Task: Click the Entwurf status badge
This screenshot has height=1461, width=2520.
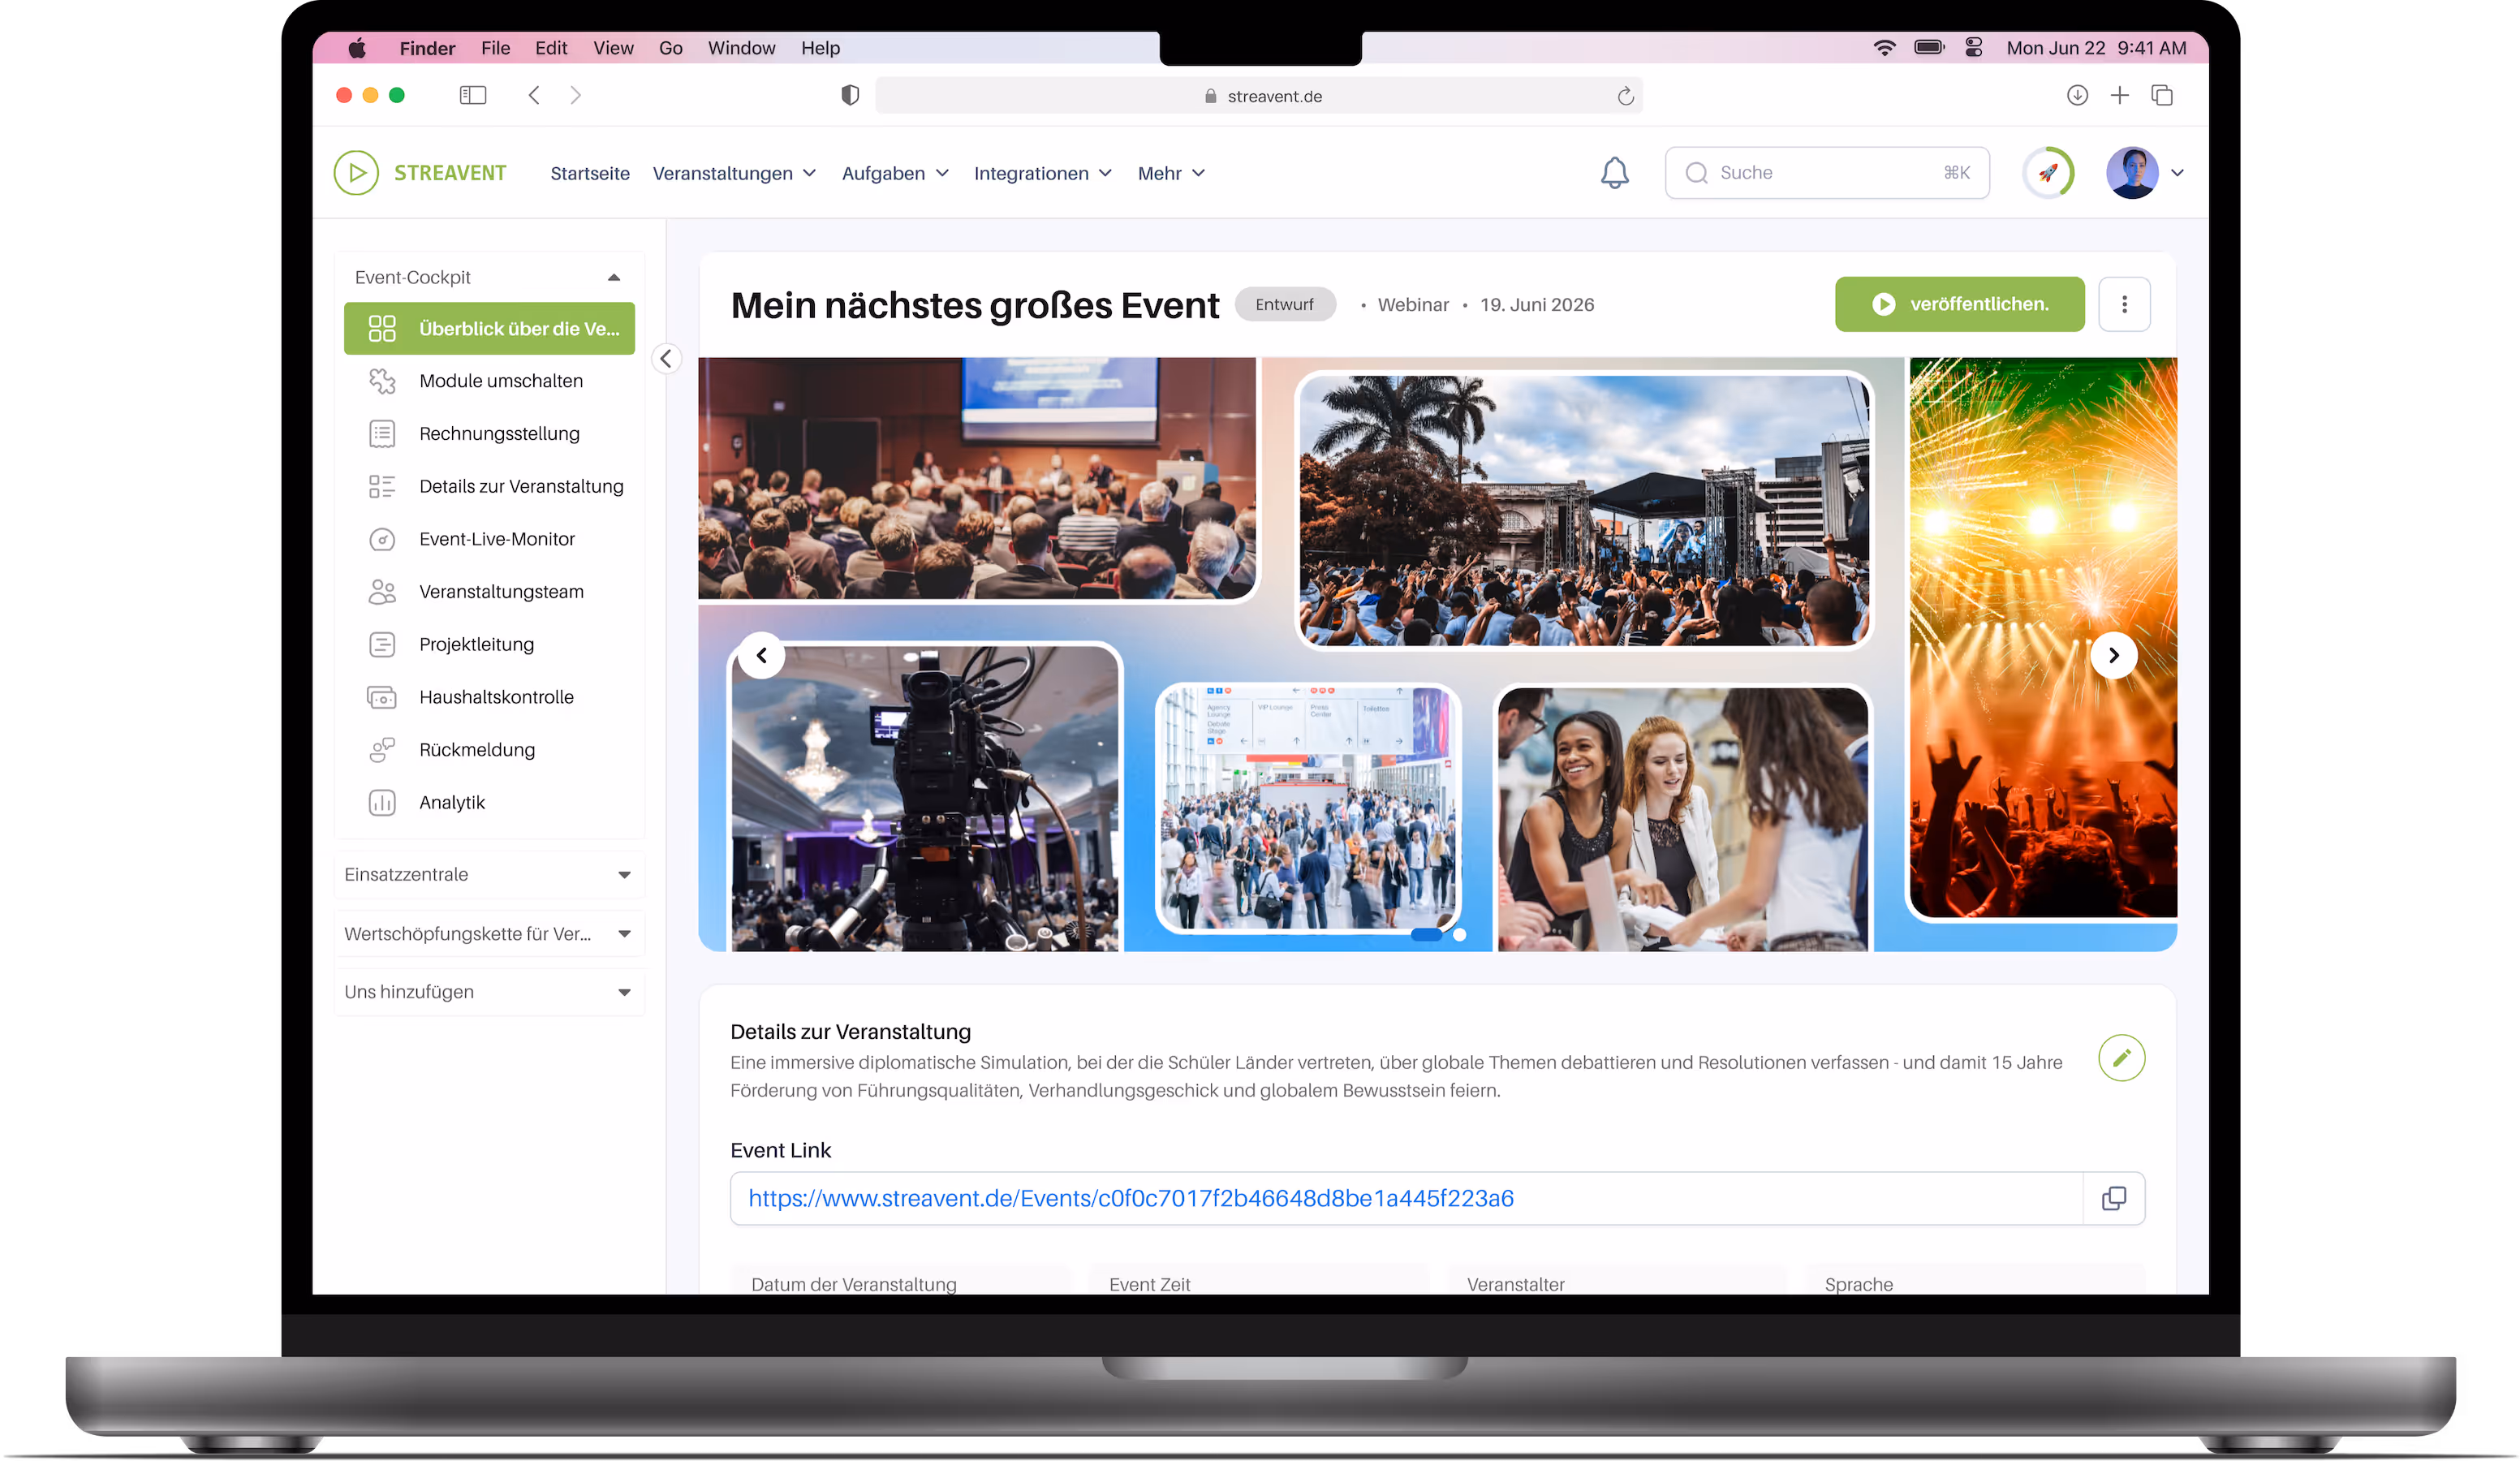Action: click(x=1284, y=304)
